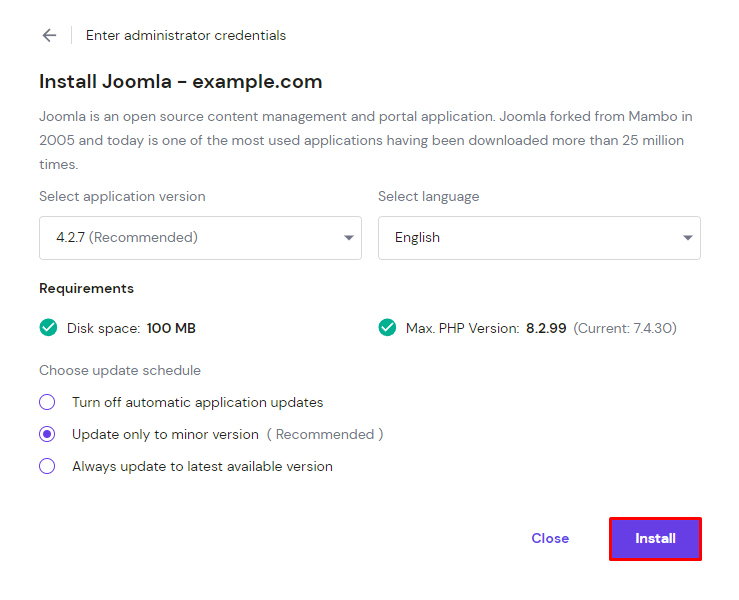Click the Current 7.4.30 PHP version text
Screen dimensions: 739x600
[625, 328]
